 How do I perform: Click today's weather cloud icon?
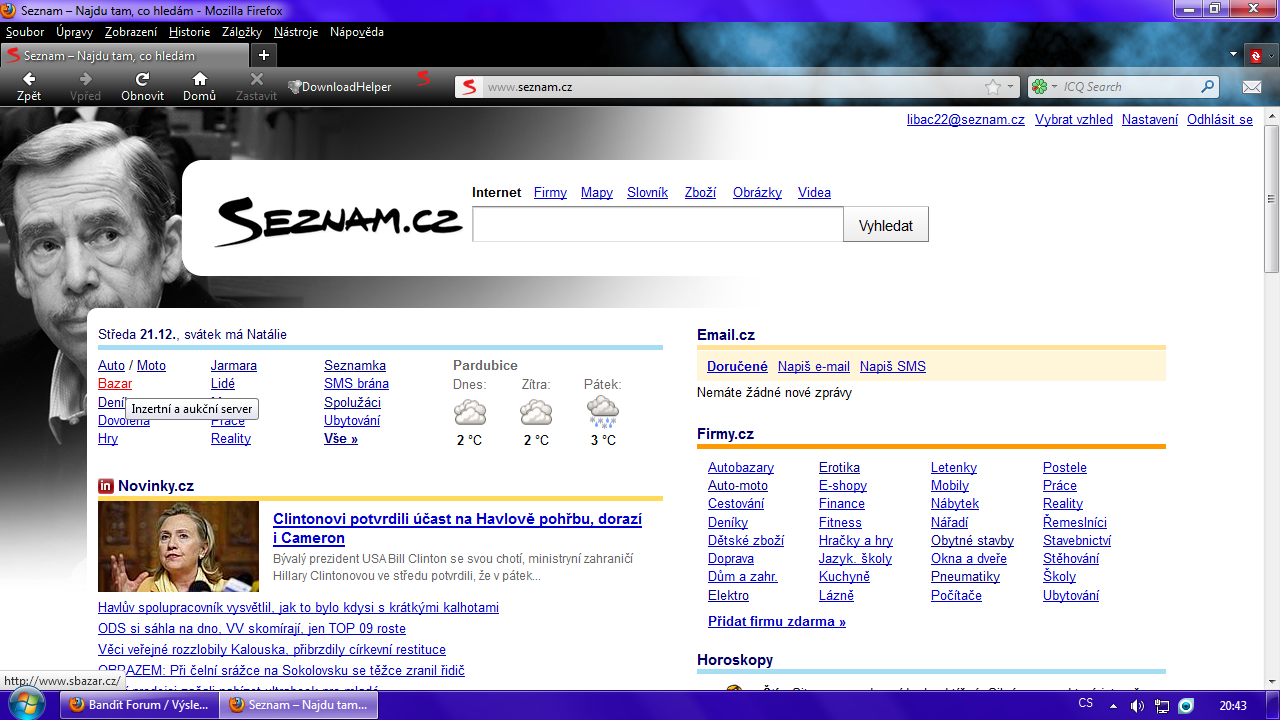470,411
